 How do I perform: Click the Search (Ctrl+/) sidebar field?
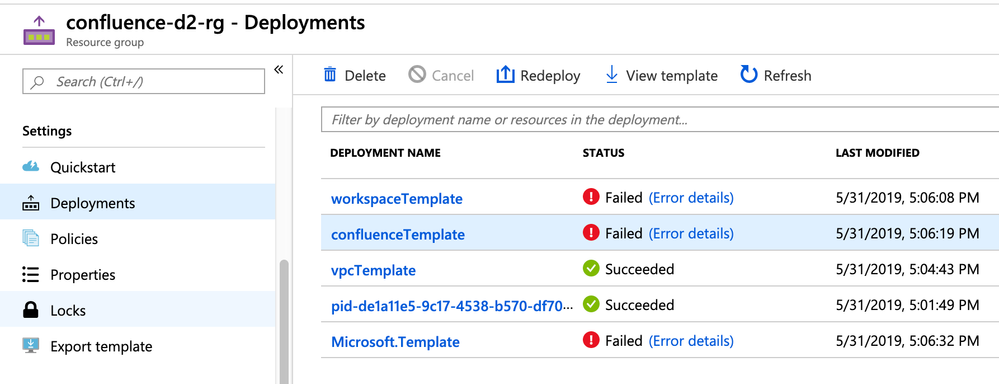[x=143, y=82]
